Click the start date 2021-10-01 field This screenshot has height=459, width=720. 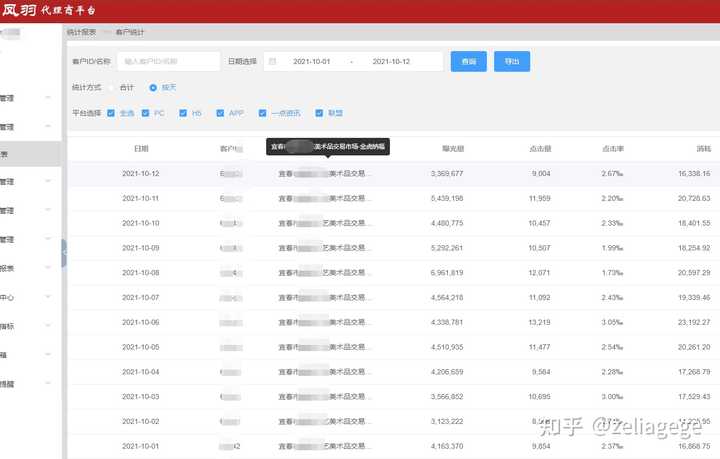[x=311, y=62]
